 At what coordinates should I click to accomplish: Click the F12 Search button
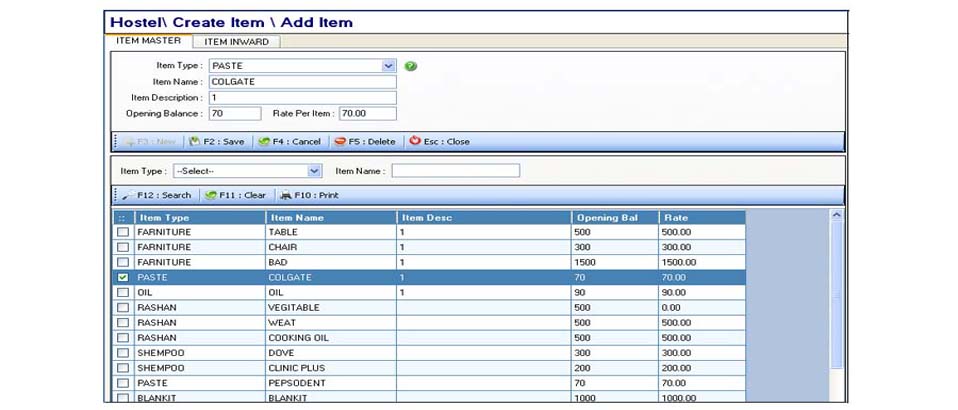pos(156,196)
